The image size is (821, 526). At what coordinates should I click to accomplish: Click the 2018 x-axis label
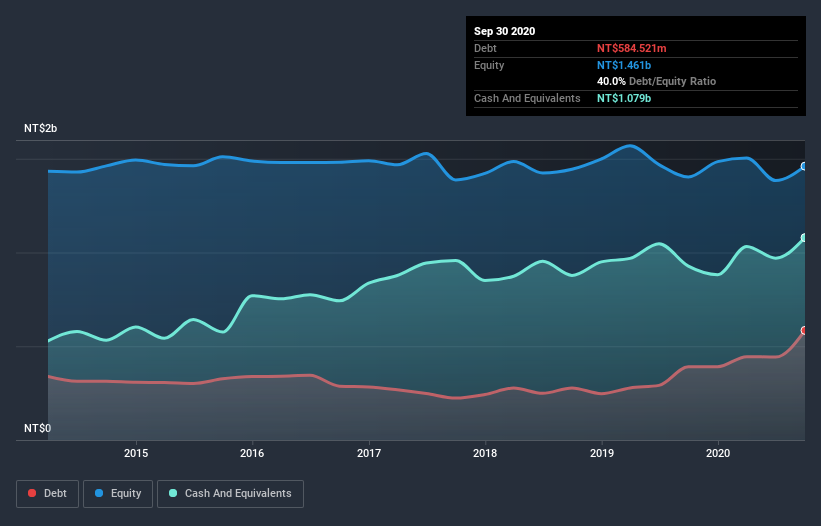pos(485,453)
